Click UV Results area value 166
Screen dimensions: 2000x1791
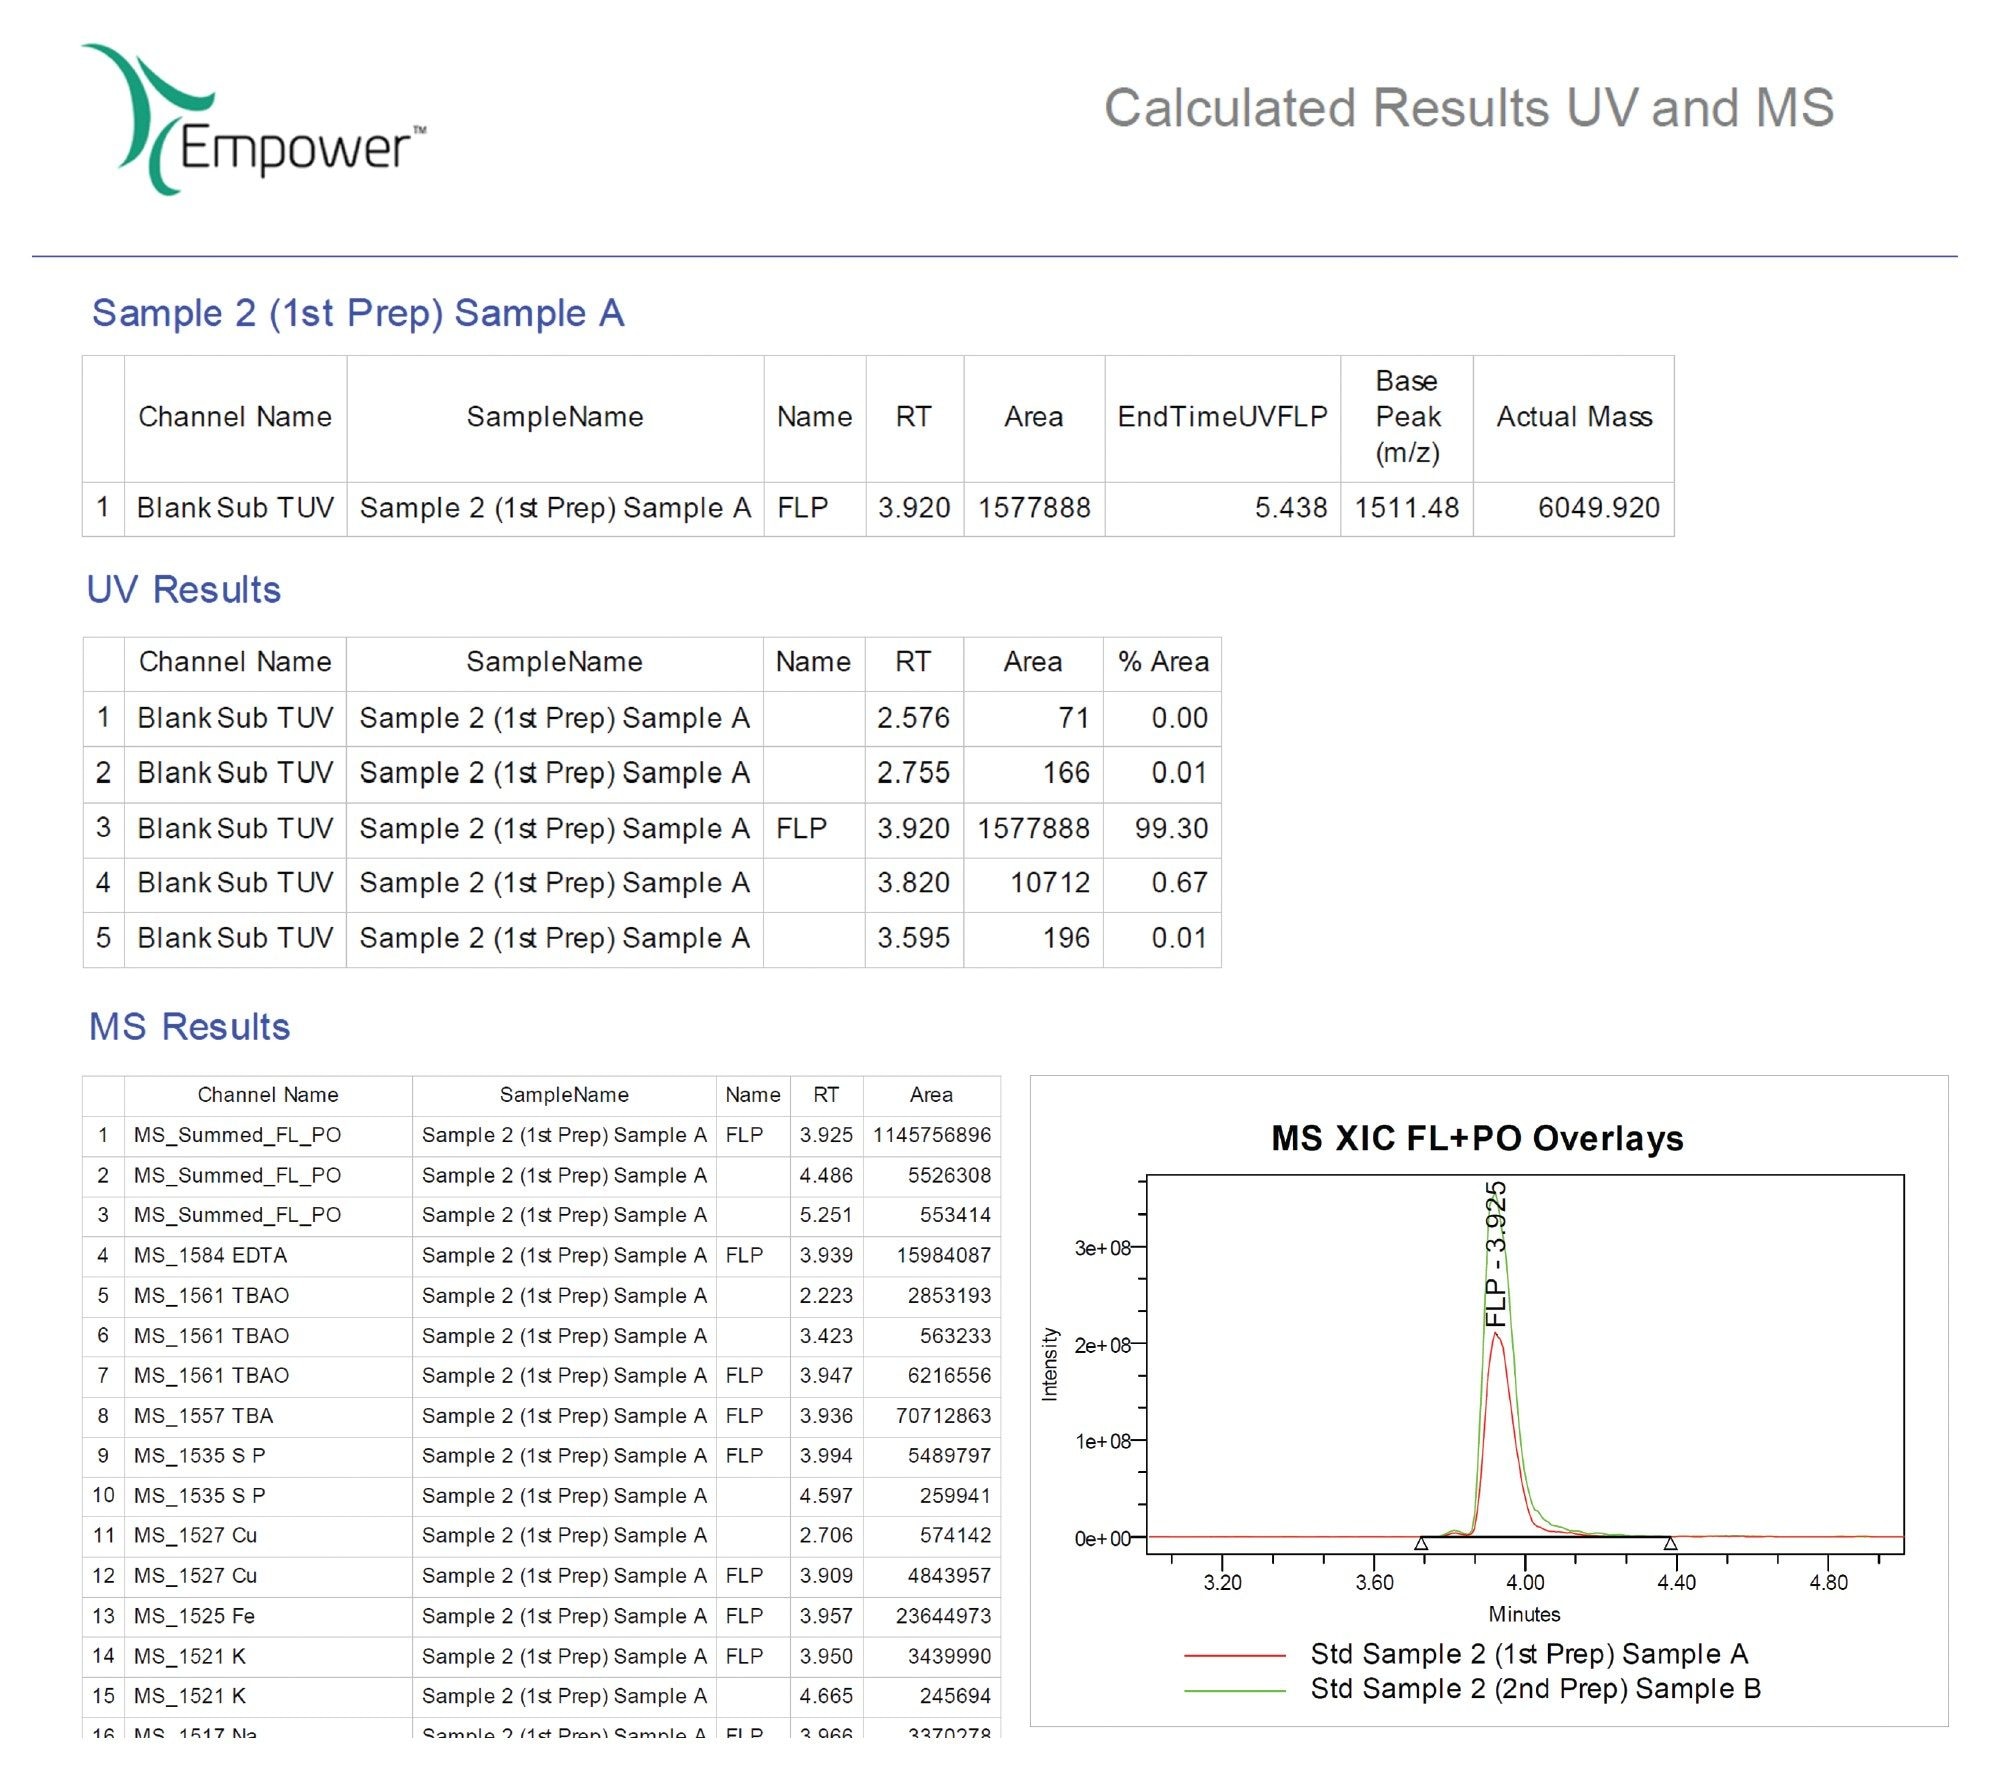coord(1066,773)
